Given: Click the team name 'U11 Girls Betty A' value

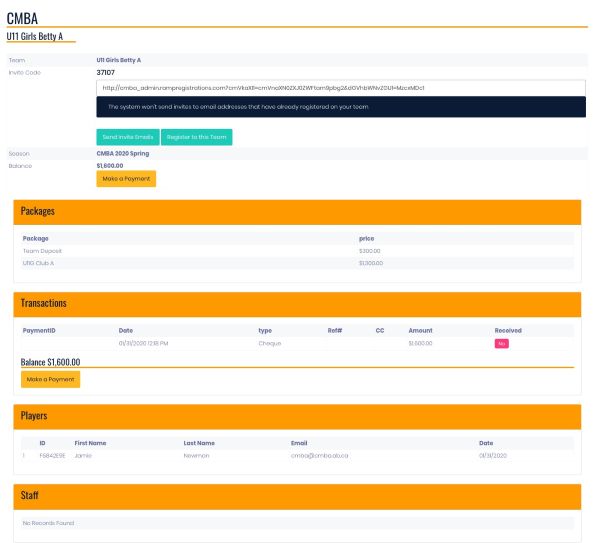Looking at the screenshot, I should [119, 60].
